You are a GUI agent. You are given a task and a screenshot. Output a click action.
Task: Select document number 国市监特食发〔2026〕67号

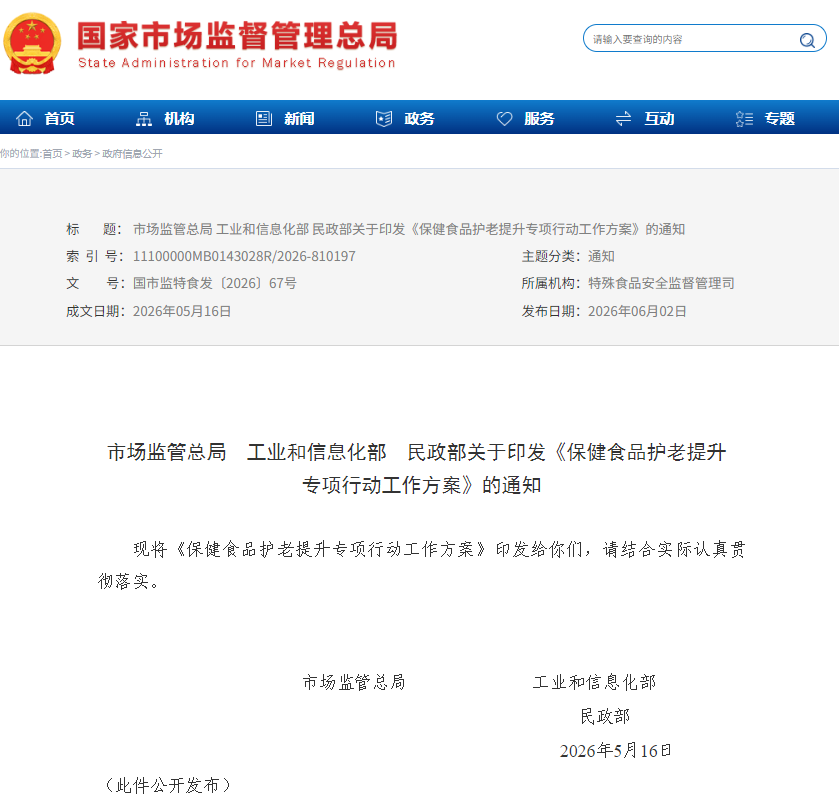[215, 283]
